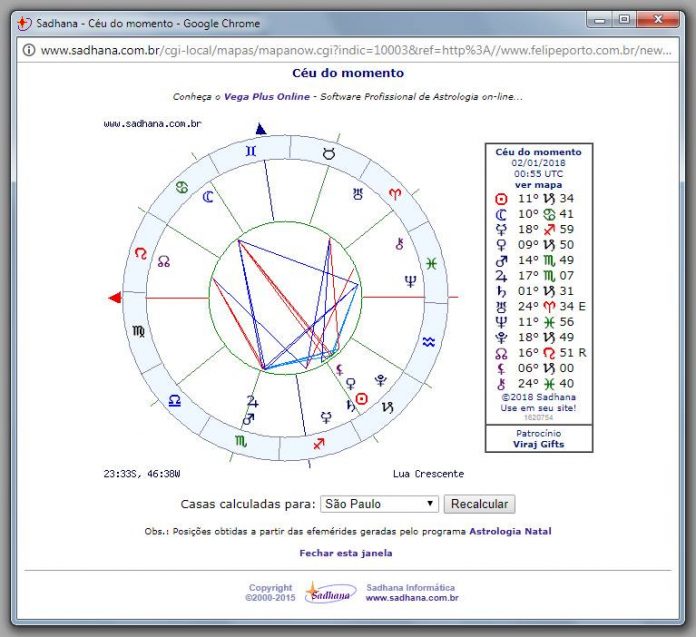
Task: Click the Pluto glyph inside the chart
Action: point(381,380)
